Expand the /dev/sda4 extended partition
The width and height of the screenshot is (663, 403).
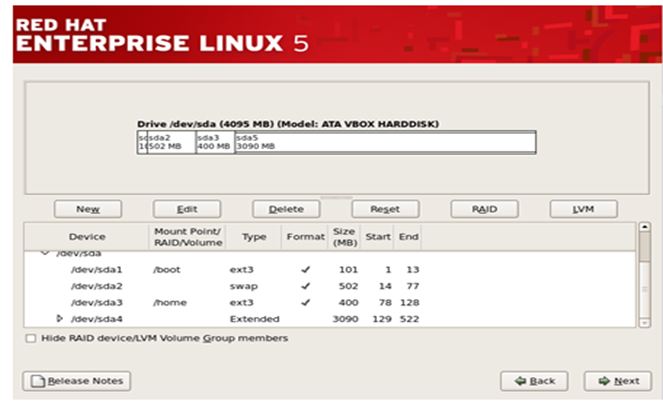tap(60, 318)
